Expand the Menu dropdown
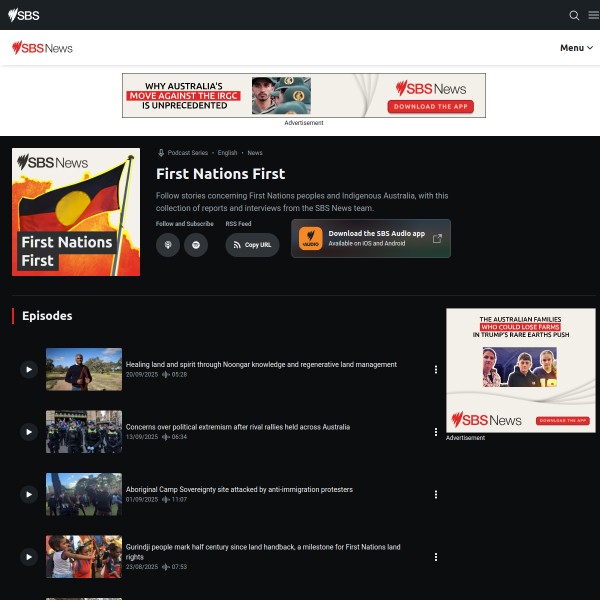 [576, 48]
